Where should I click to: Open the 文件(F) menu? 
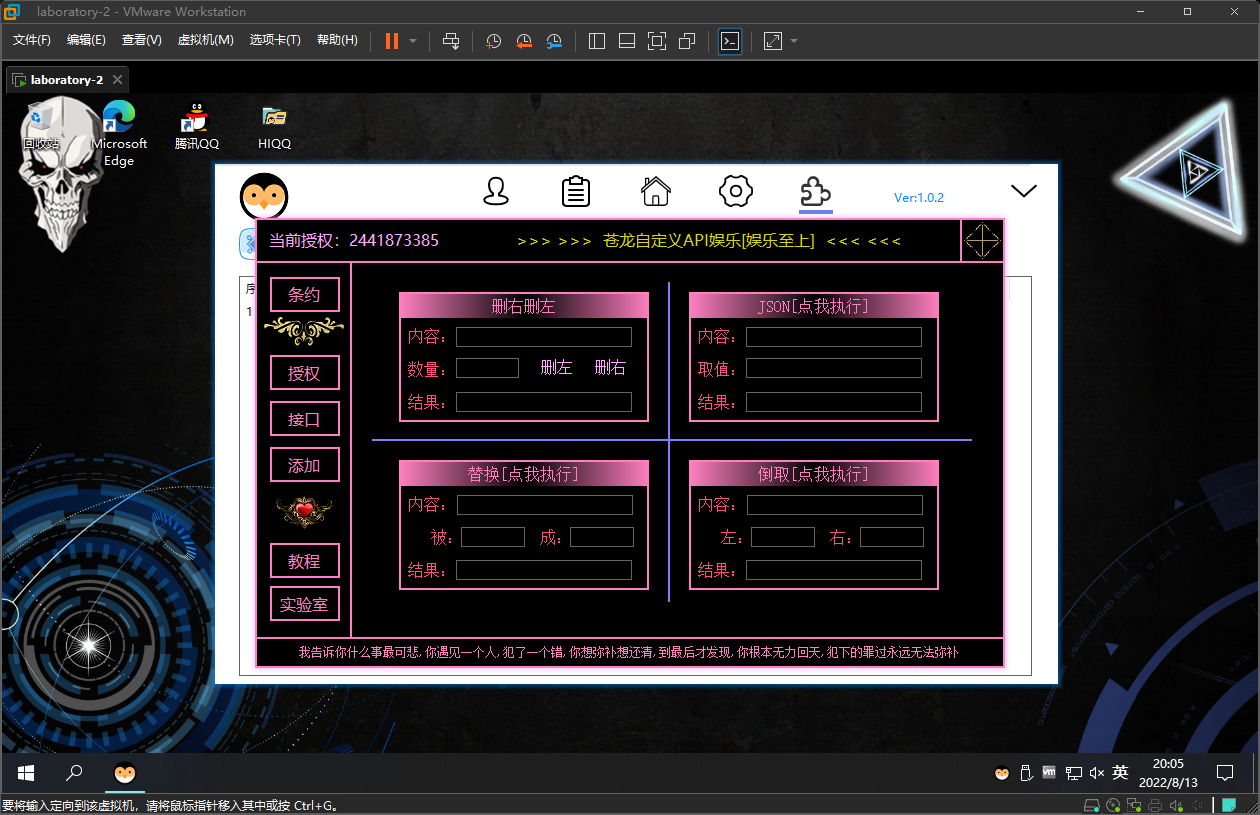coord(32,40)
